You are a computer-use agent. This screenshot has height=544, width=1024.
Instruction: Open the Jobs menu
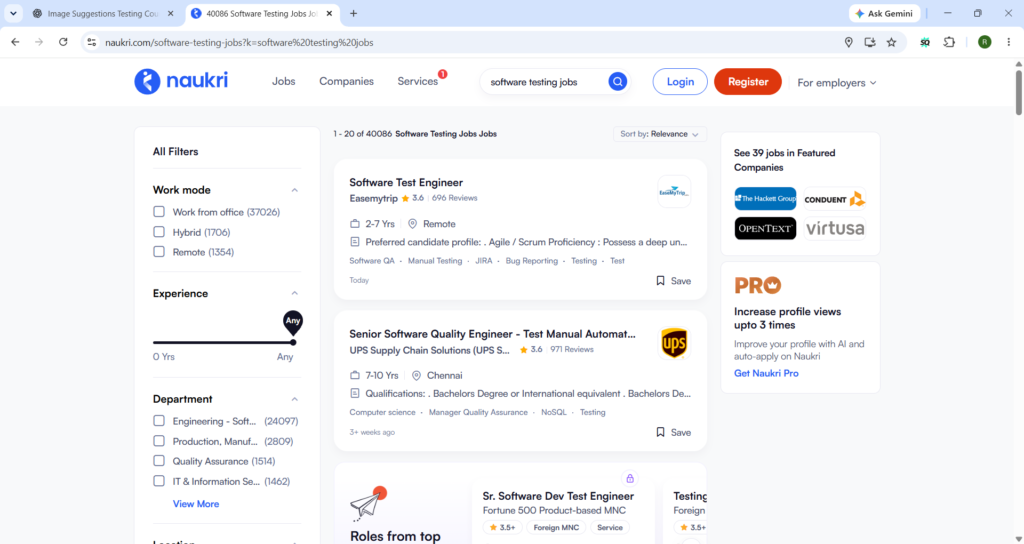[x=283, y=81]
